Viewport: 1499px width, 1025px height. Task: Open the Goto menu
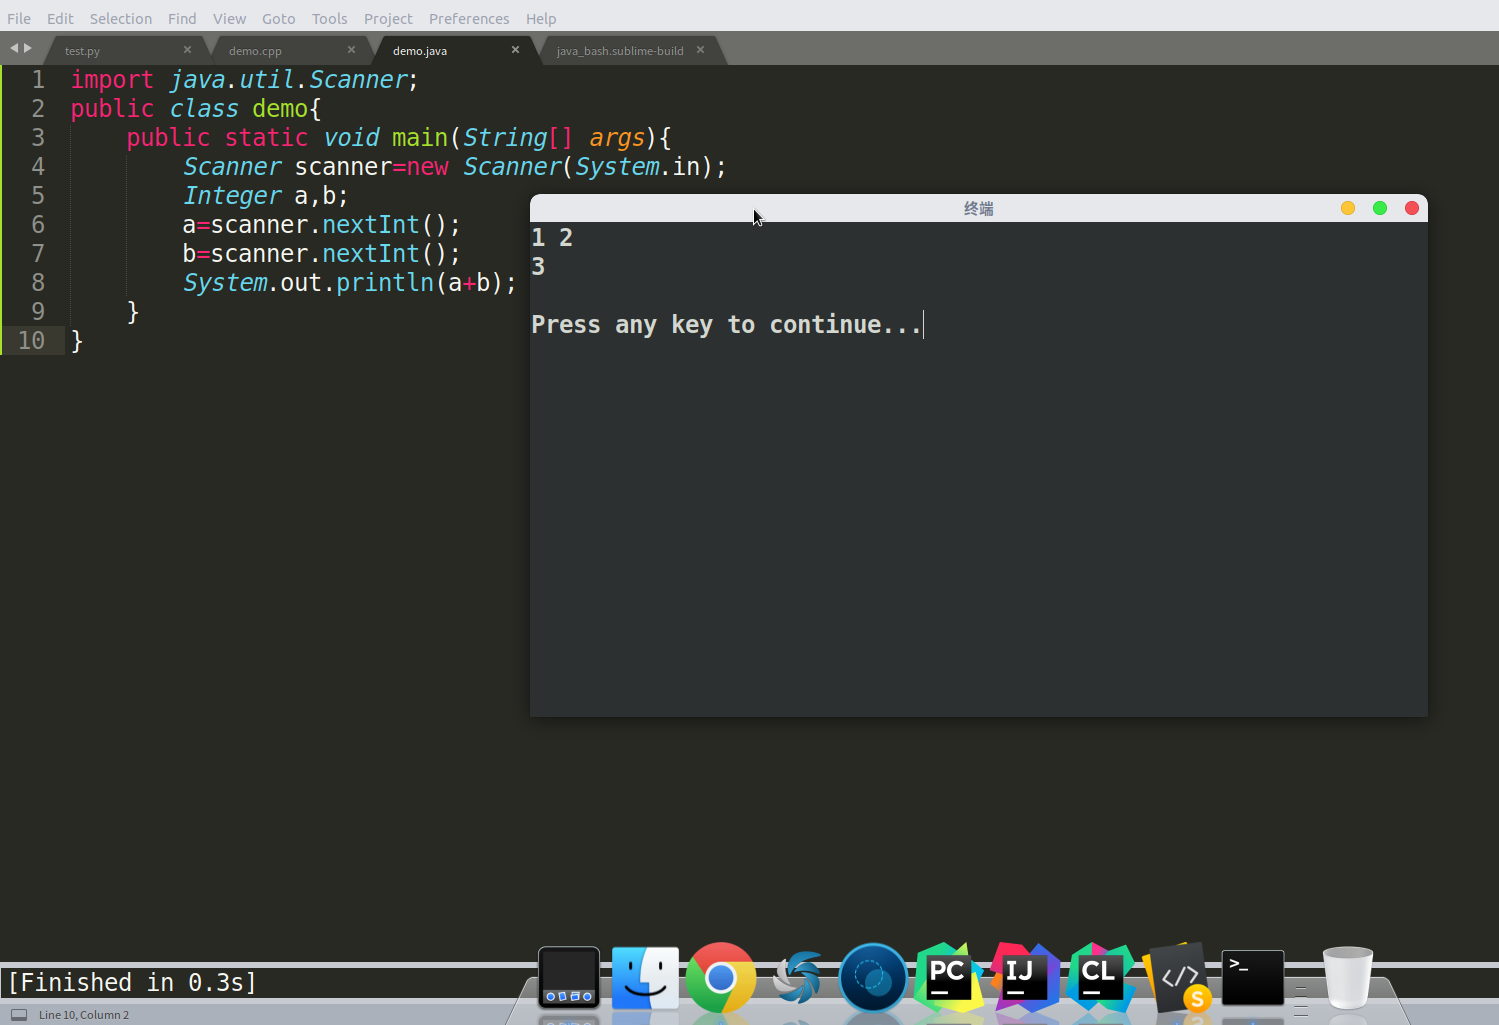click(x=278, y=18)
